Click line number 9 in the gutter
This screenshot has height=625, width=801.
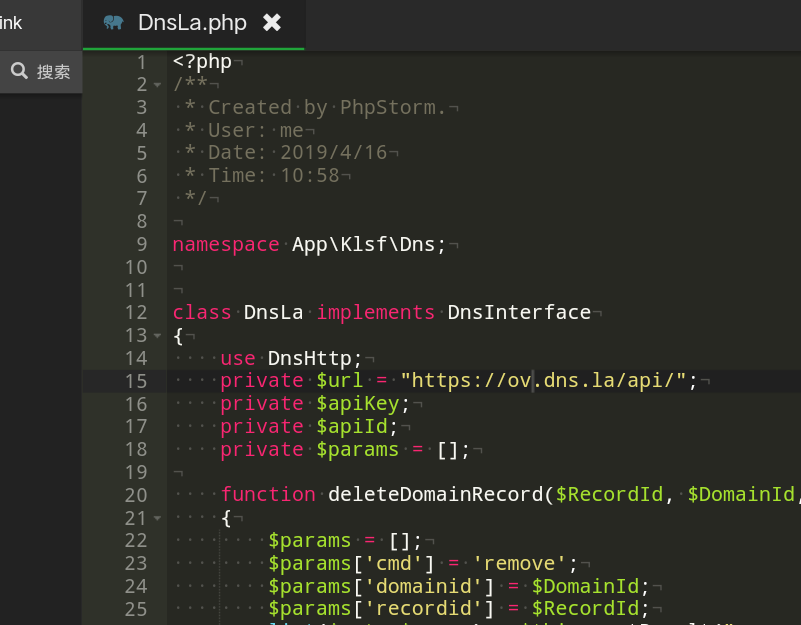[x=140, y=244]
